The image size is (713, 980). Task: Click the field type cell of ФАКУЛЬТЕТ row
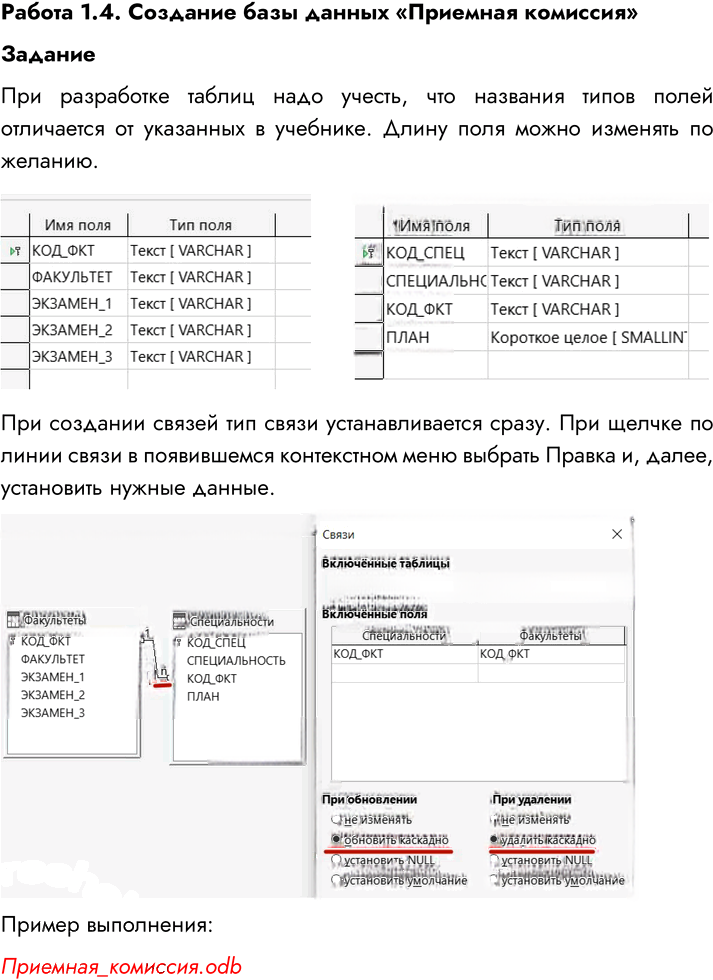201,277
